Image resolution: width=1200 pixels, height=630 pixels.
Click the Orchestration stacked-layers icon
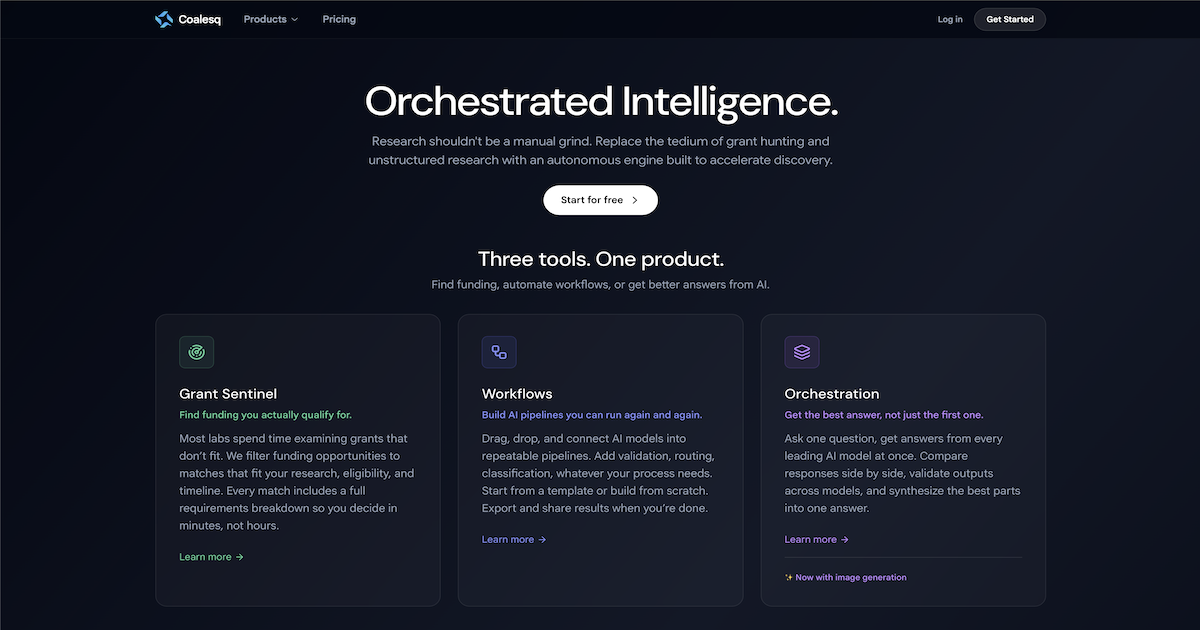[x=802, y=352]
